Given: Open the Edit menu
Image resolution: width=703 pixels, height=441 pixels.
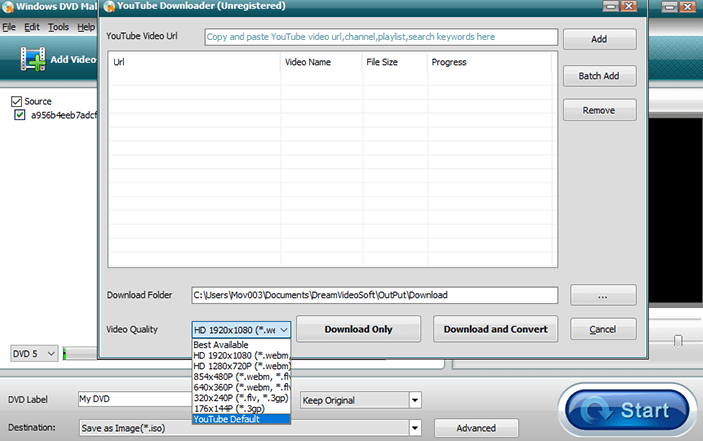Looking at the screenshot, I should point(32,27).
